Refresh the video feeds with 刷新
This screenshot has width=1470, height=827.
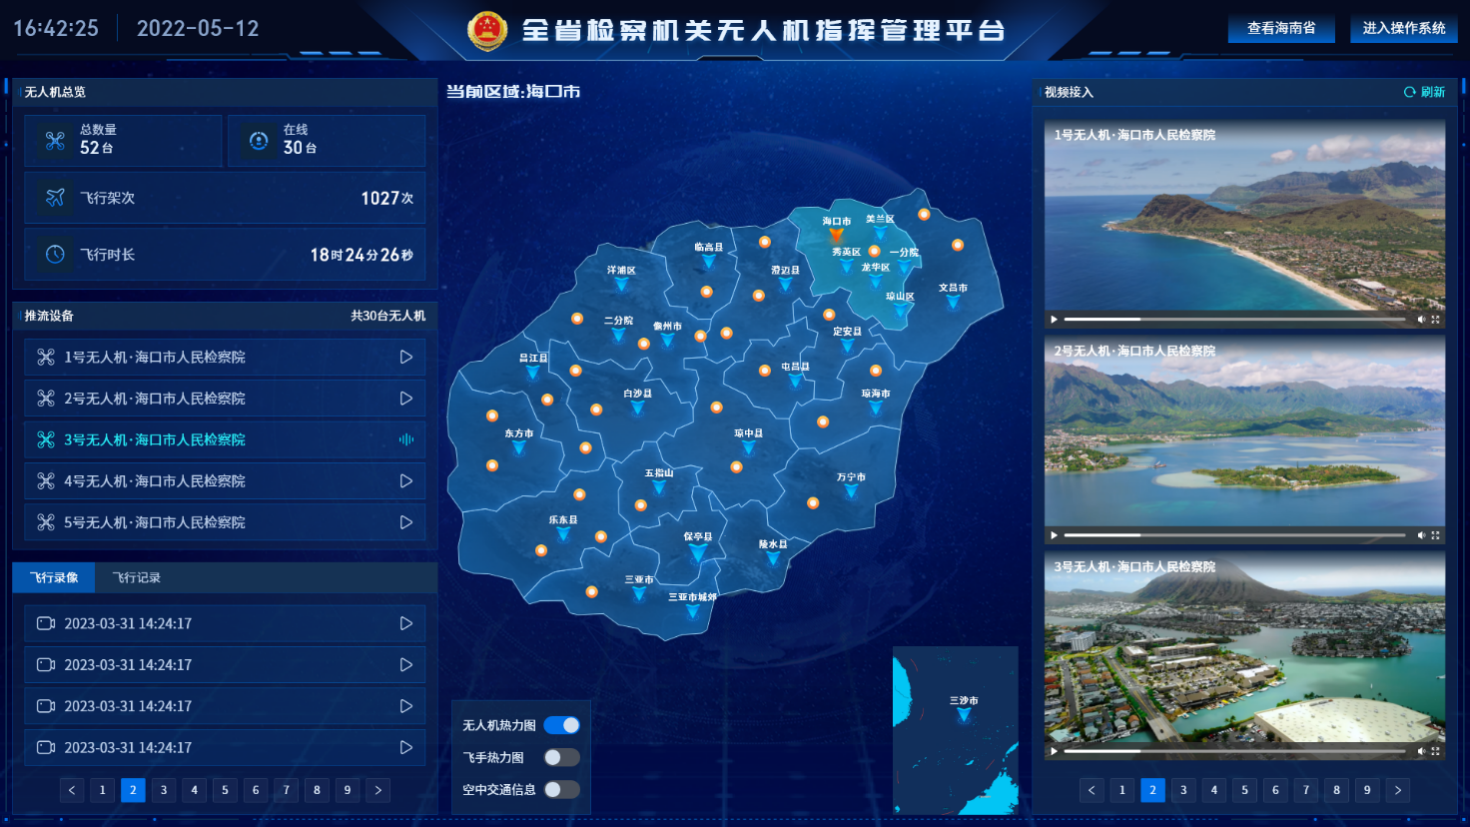pos(1425,92)
